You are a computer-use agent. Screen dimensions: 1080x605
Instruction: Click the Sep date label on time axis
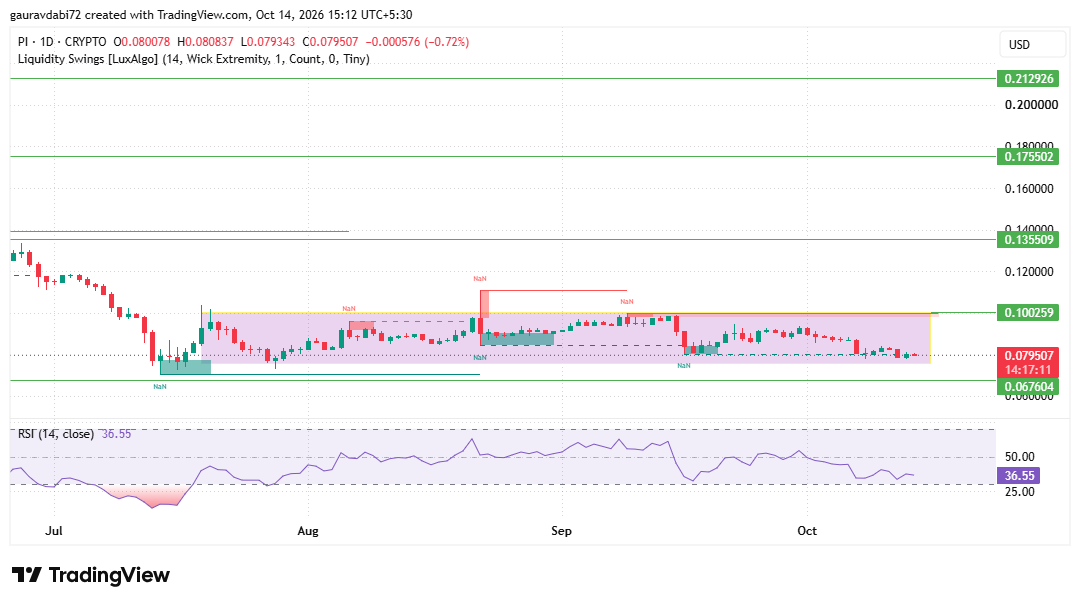click(561, 531)
